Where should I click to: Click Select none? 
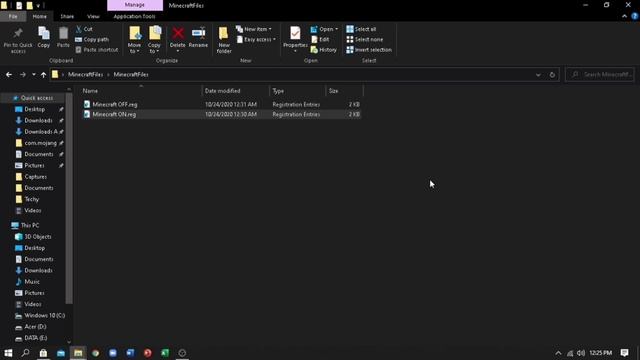(364, 40)
